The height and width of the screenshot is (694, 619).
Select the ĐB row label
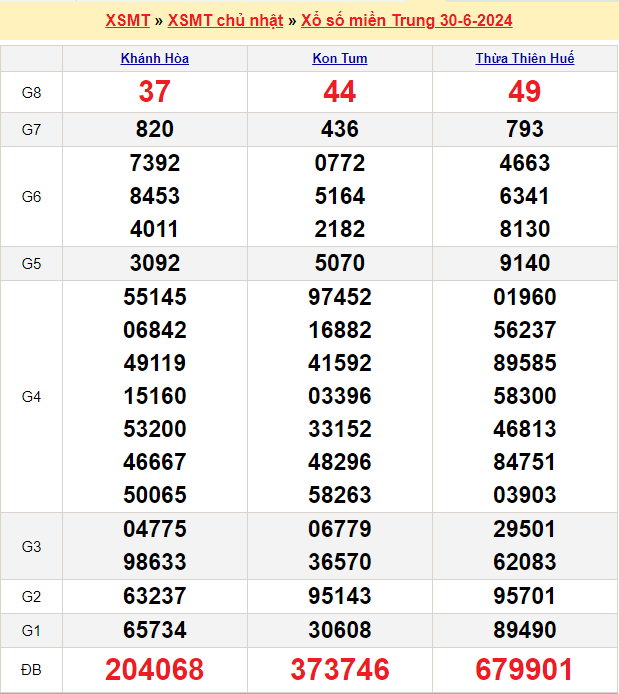click(x=31, y=670)
